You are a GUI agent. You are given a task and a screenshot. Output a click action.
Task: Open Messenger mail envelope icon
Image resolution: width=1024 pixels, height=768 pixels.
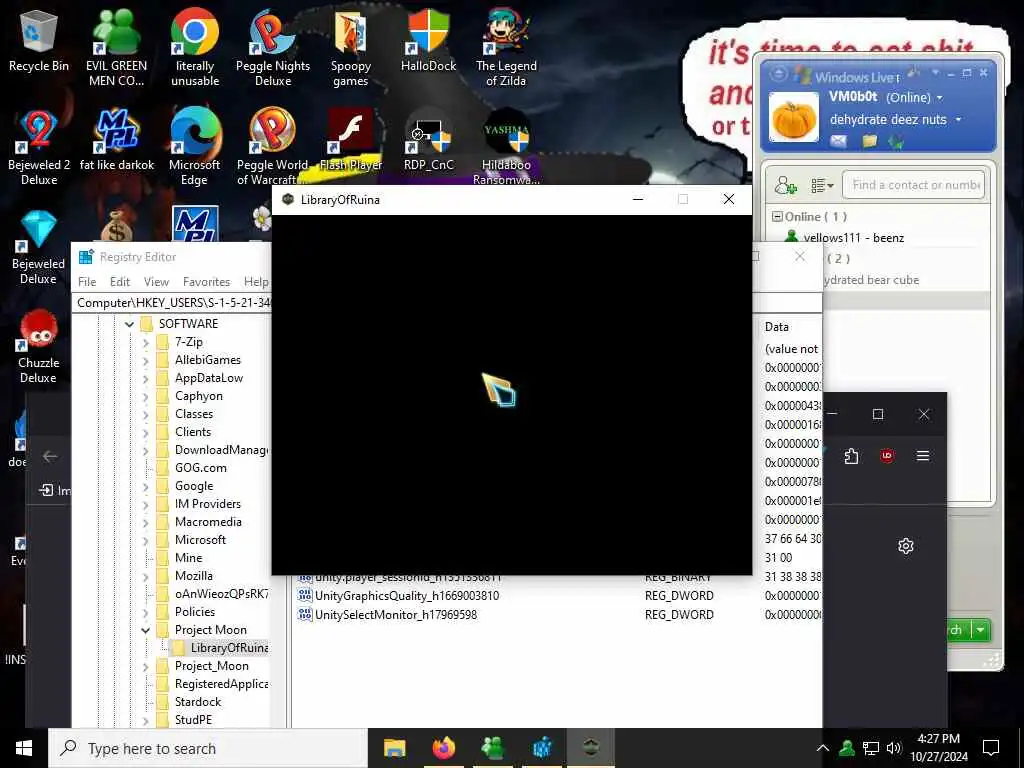click(839, 140)
